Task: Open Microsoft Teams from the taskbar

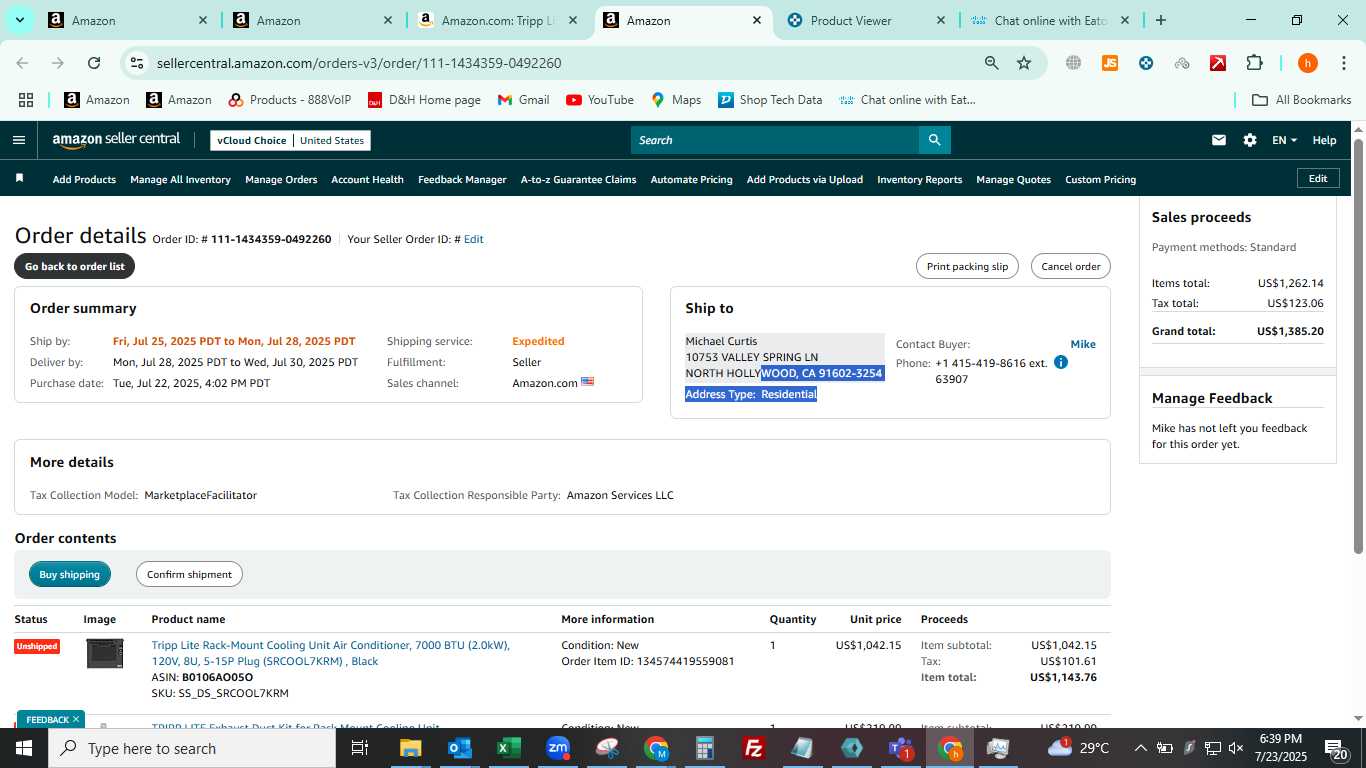Action: [901, 748]
